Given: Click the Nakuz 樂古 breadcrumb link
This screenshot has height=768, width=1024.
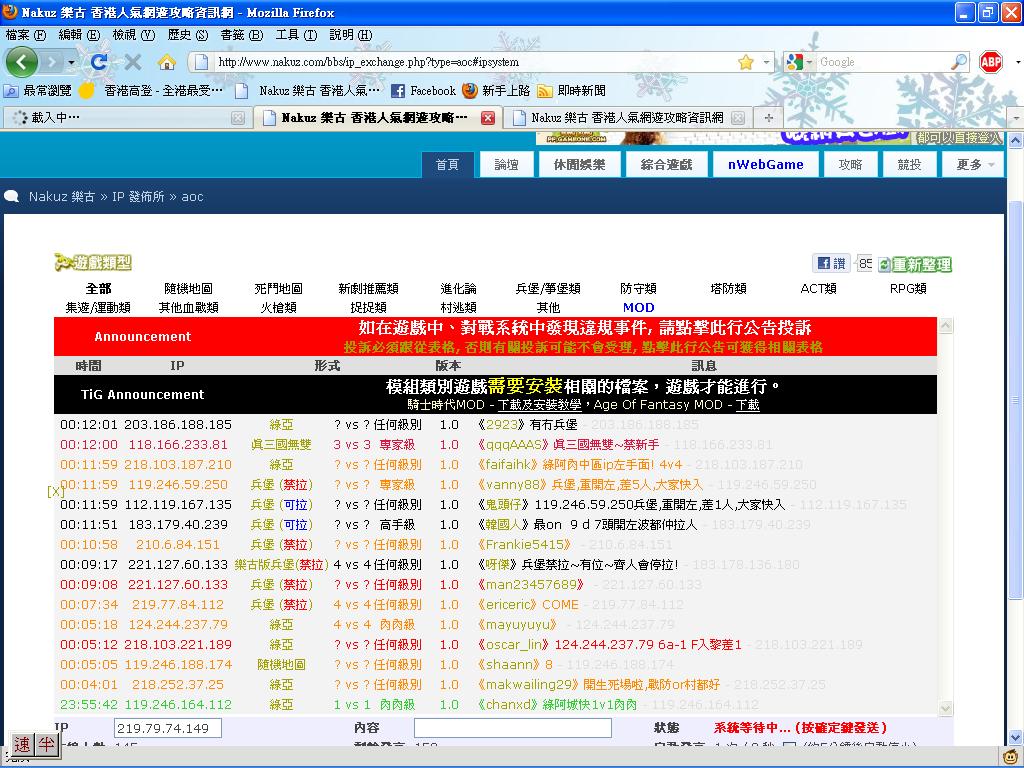Looking at the screenshot, I should (x=62, y=197).
